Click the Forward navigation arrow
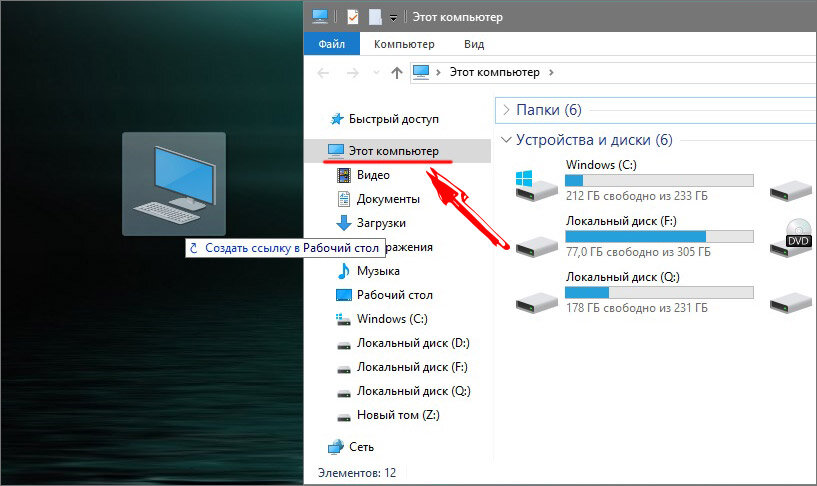The image size is (817, 486). pyautogui.click(x=353, y=73)
